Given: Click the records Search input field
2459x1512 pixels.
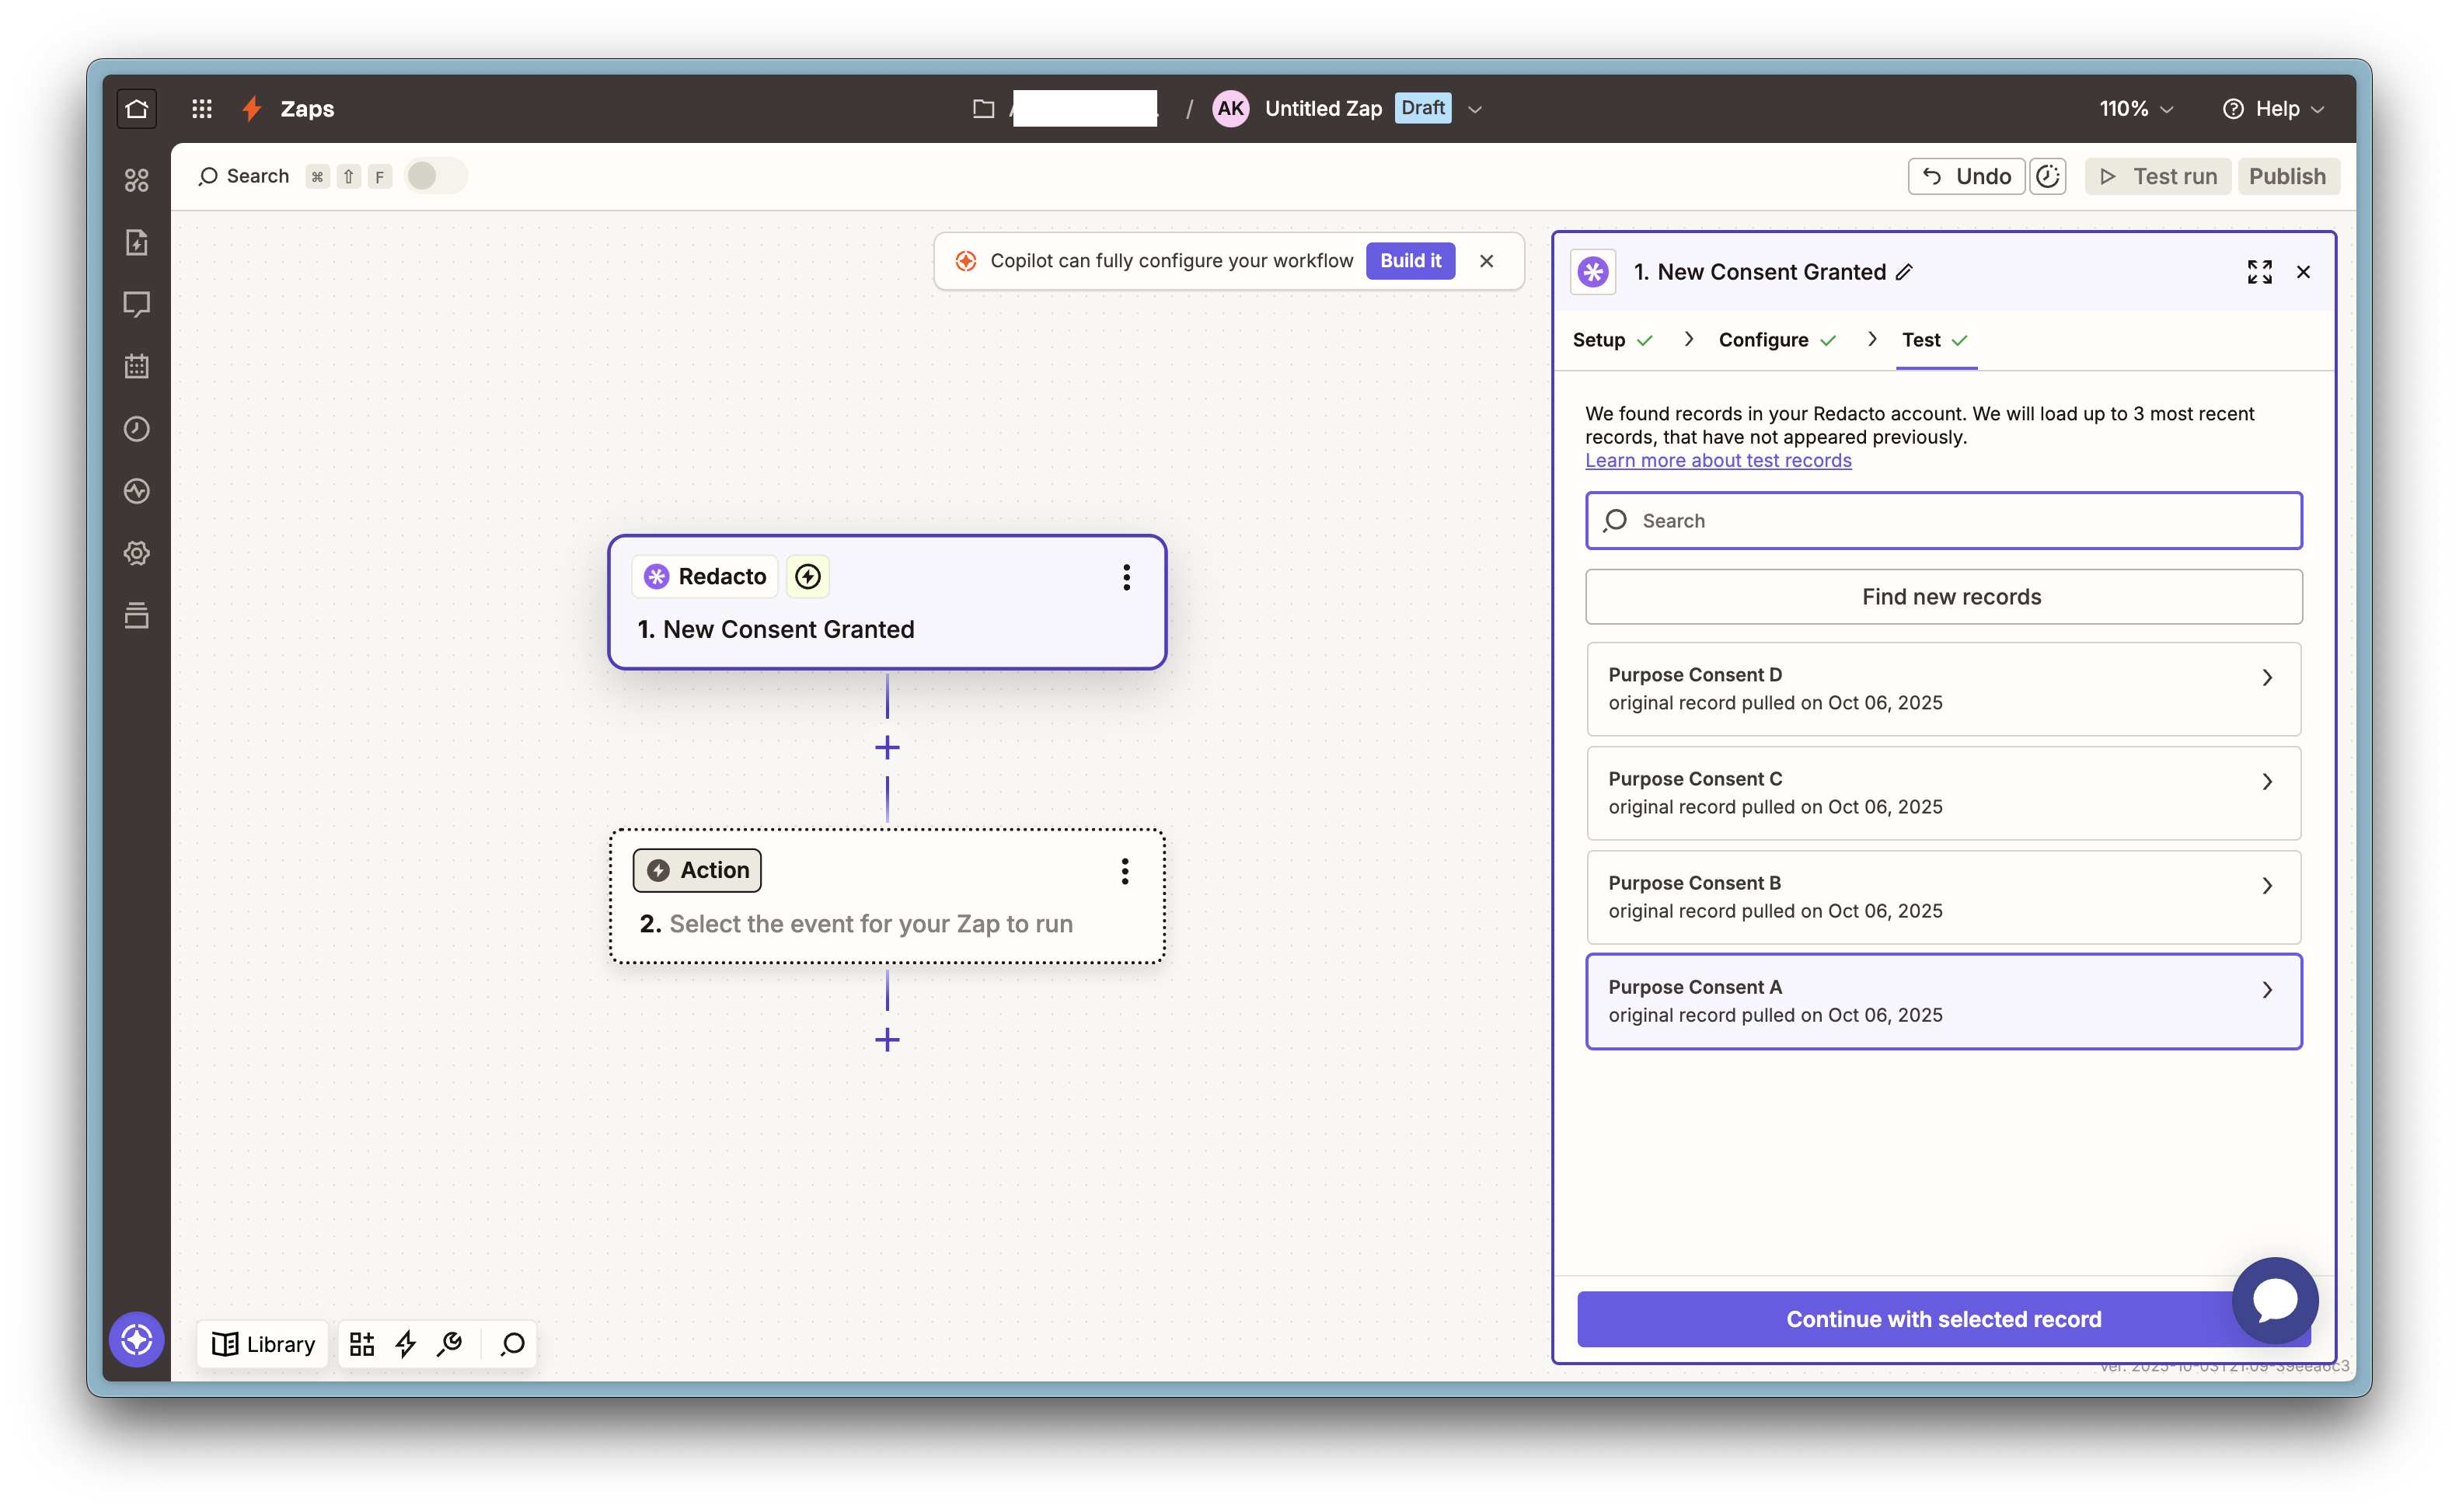Looking at the screenshot, I should (x=1943, y=520).
